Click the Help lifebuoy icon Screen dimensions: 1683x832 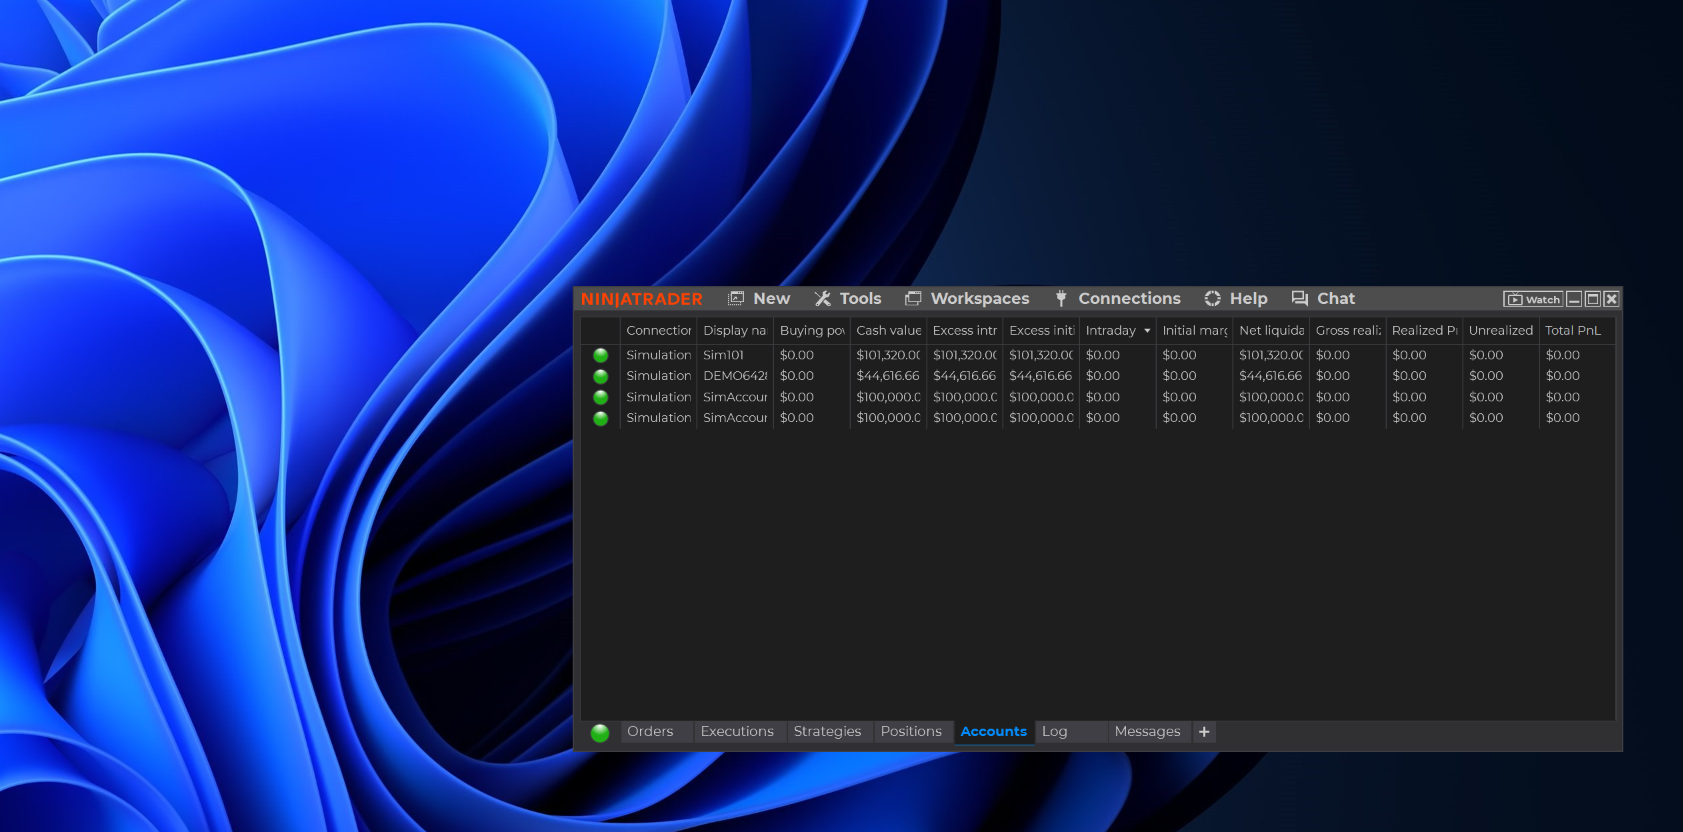coord(1212,299)
